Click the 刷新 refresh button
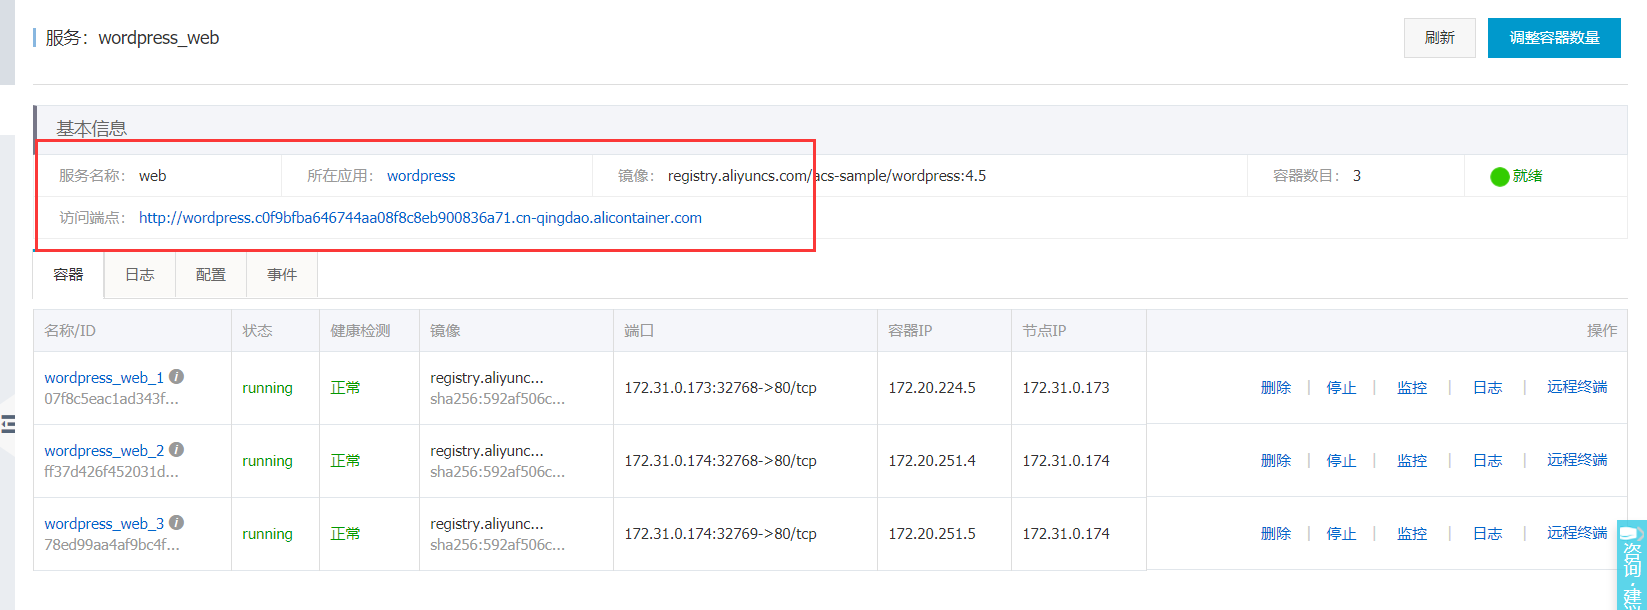The image size is (1647, 610). click(x=1439, y=38)
